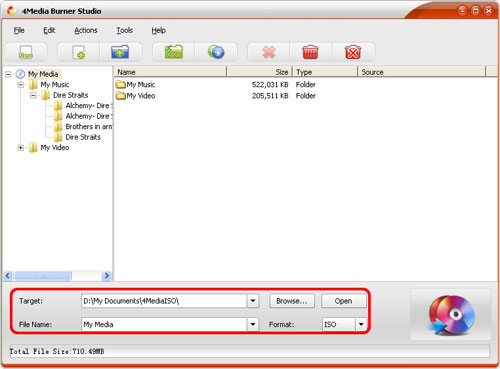Click the Browse... button

[x=292, y=301]
